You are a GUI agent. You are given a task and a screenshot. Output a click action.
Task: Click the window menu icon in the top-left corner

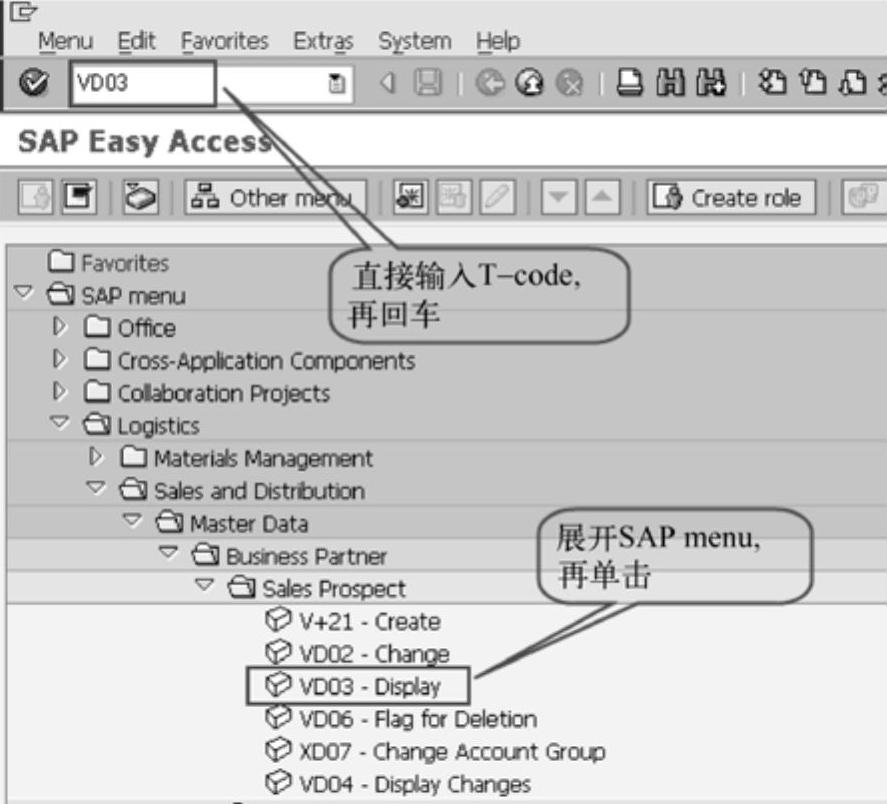(x=24, y=11)
